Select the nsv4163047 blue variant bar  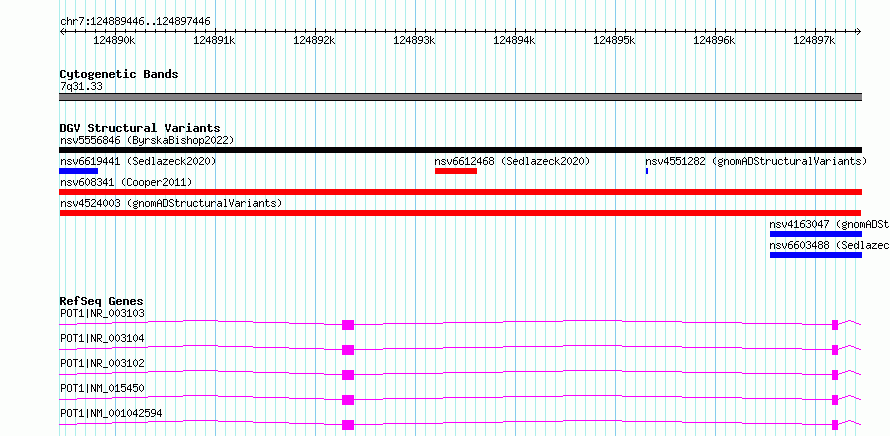click(816, 234)
